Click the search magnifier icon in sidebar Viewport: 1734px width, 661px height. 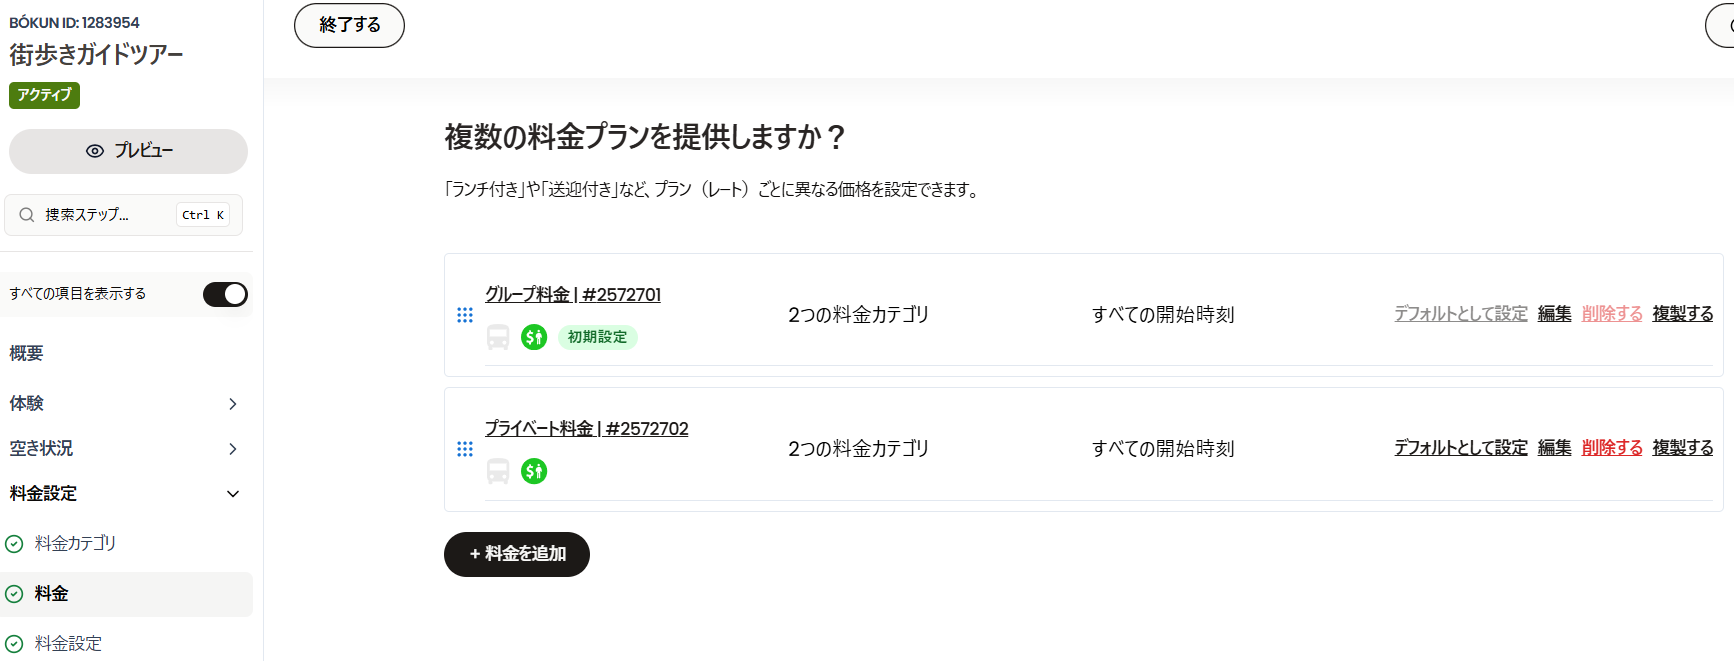click(x=27, y=215)
